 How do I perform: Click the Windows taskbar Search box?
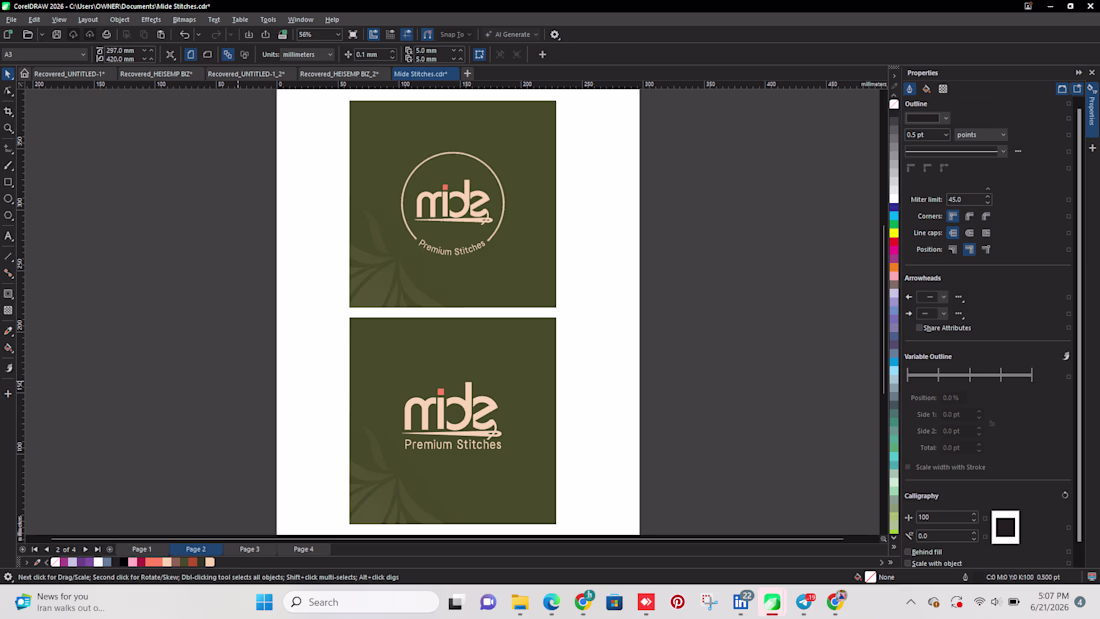coord(361,602)
